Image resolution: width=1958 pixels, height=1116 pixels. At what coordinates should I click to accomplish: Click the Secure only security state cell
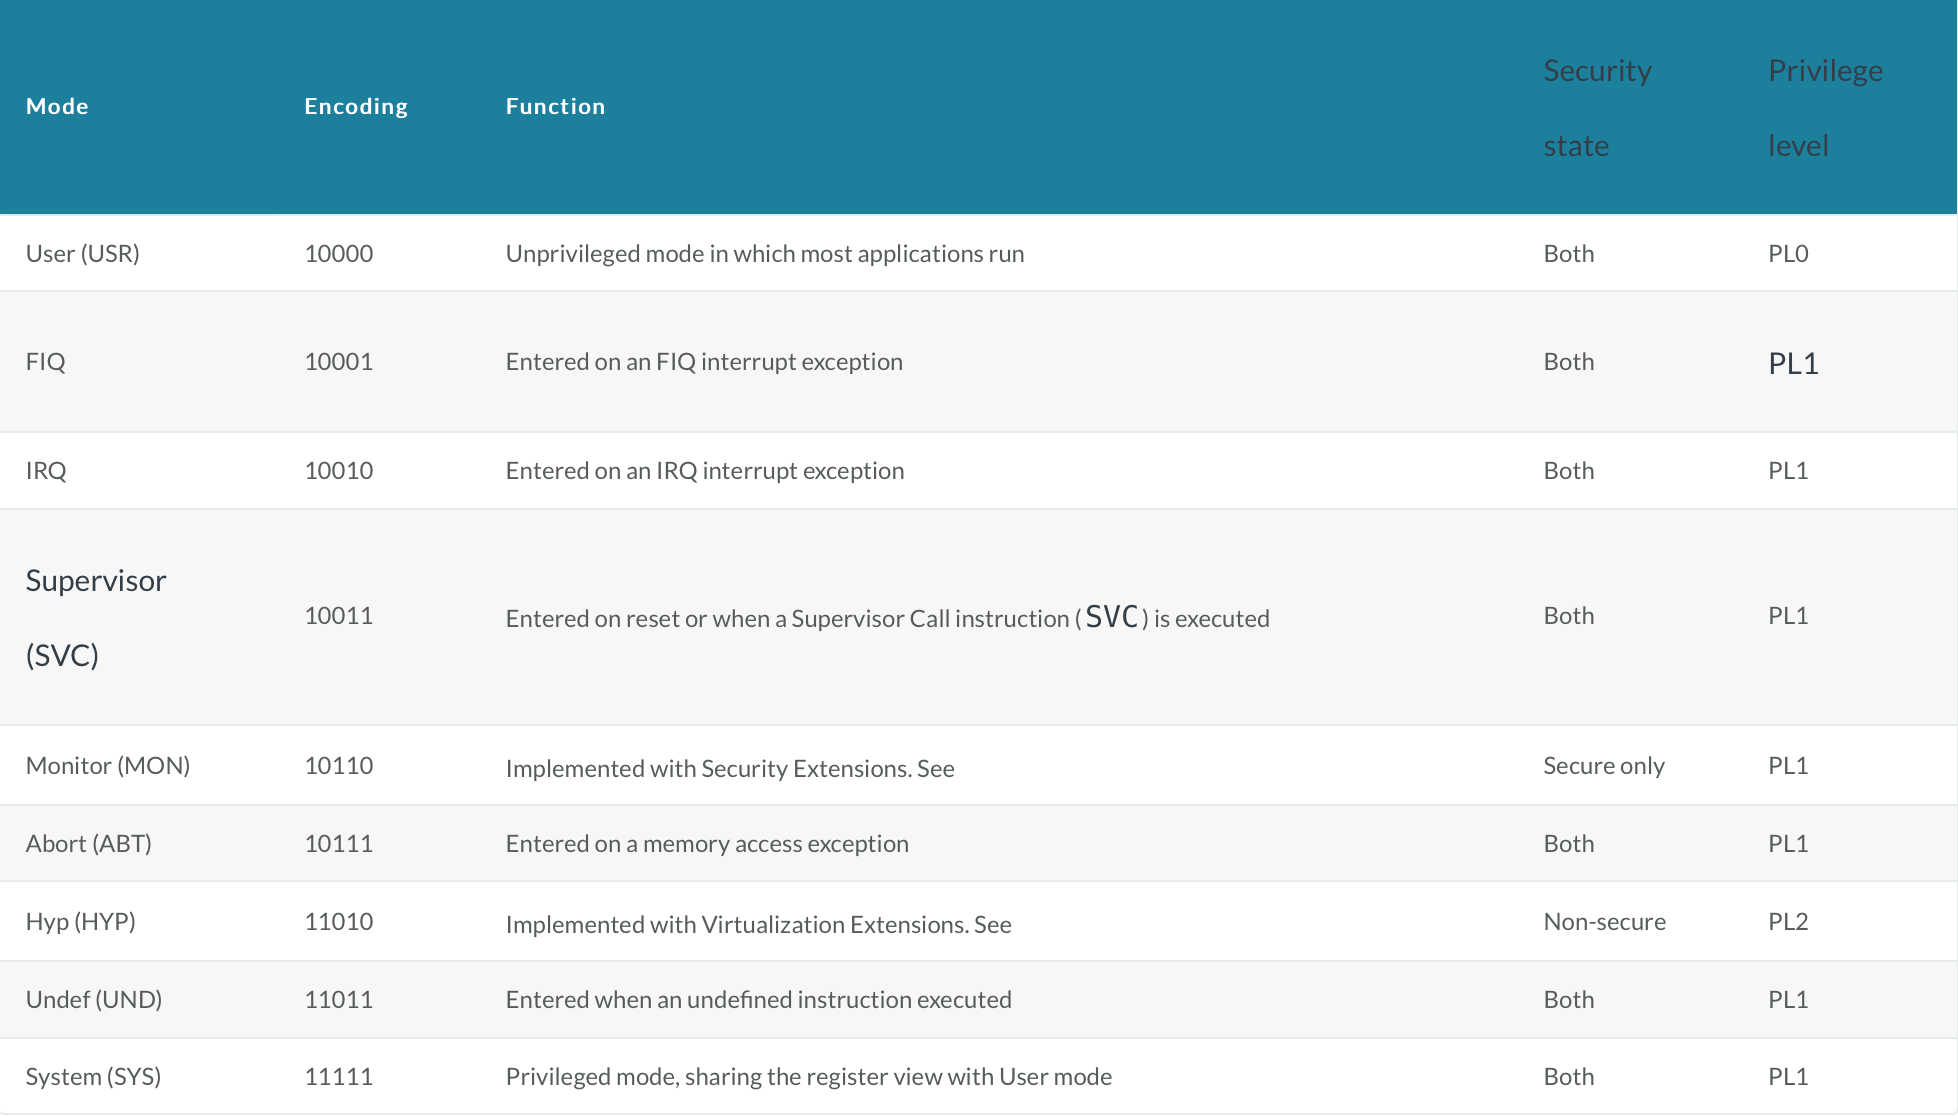(1604, 766)
